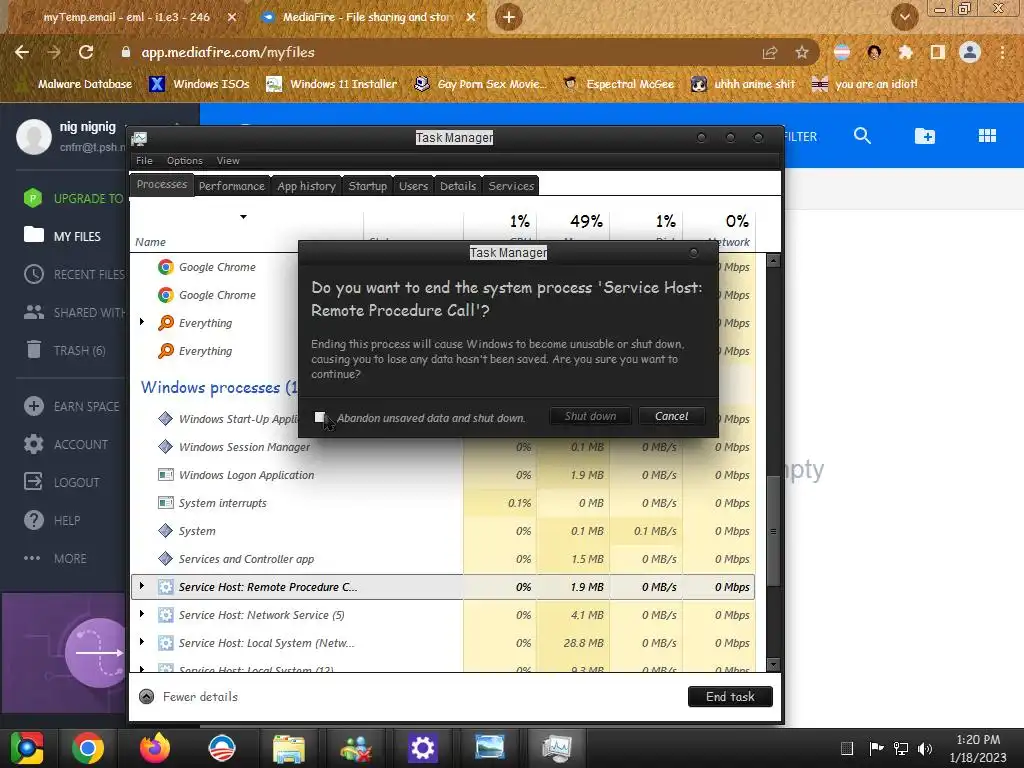The image size is (1024, 768).
Task: Select System interrupts row
Action: (x=443, y=503)
